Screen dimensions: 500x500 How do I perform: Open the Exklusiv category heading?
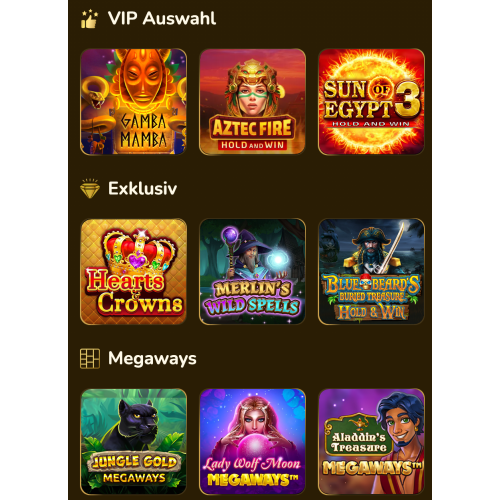pyautogui.click(x=142, y=188)
